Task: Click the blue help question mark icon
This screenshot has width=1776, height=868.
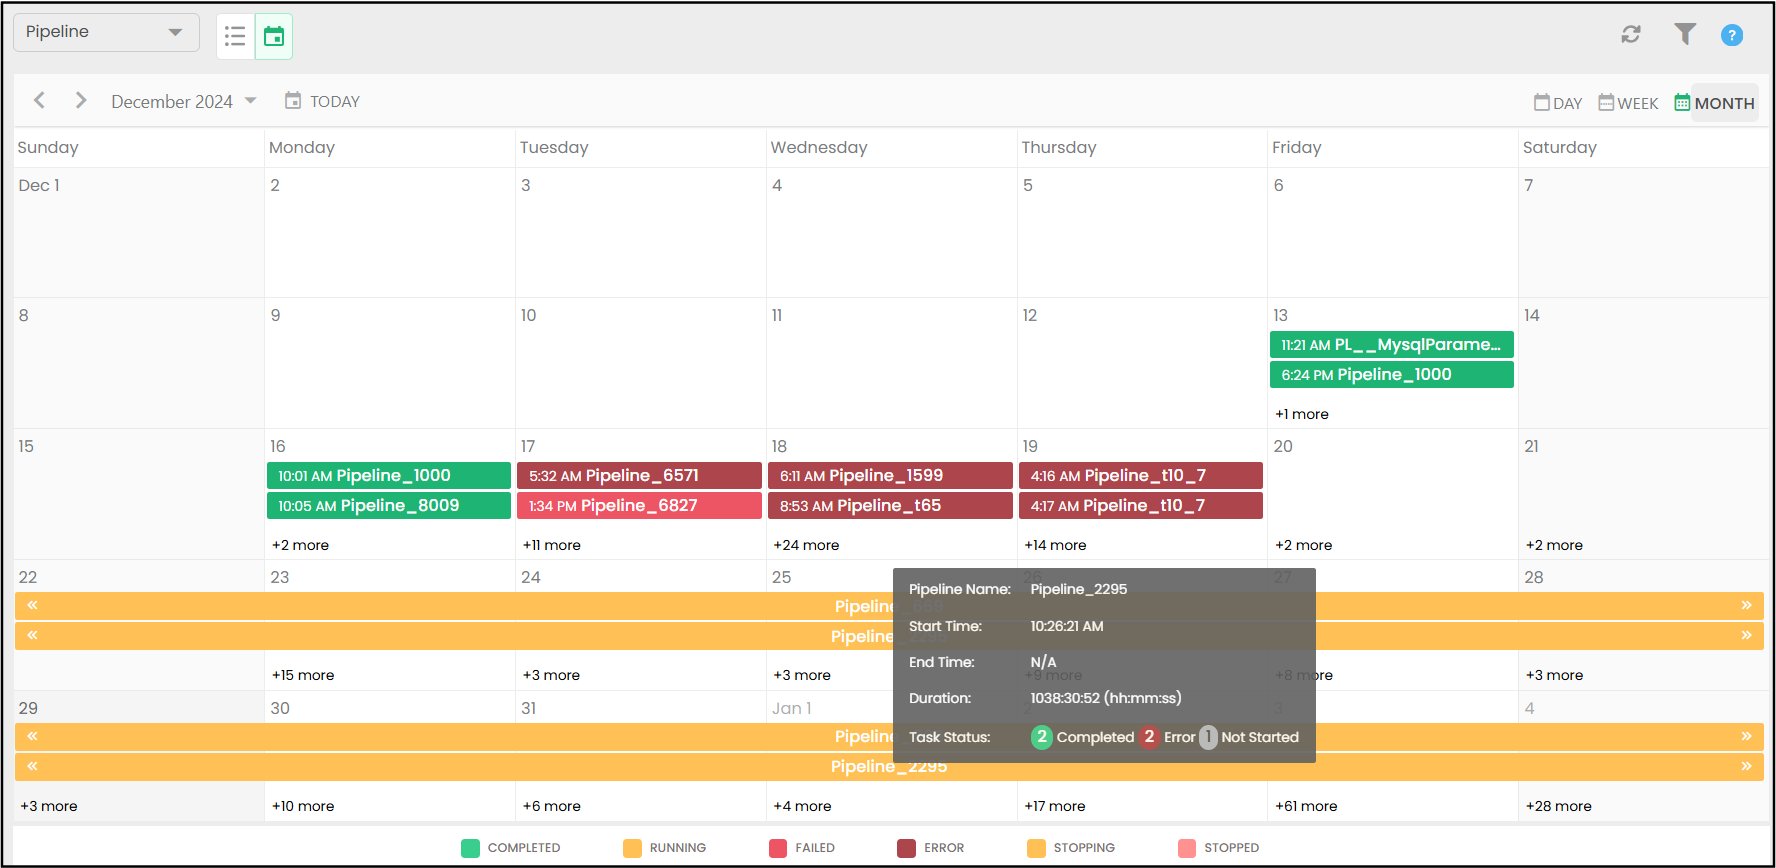Action: point(1732,35)
